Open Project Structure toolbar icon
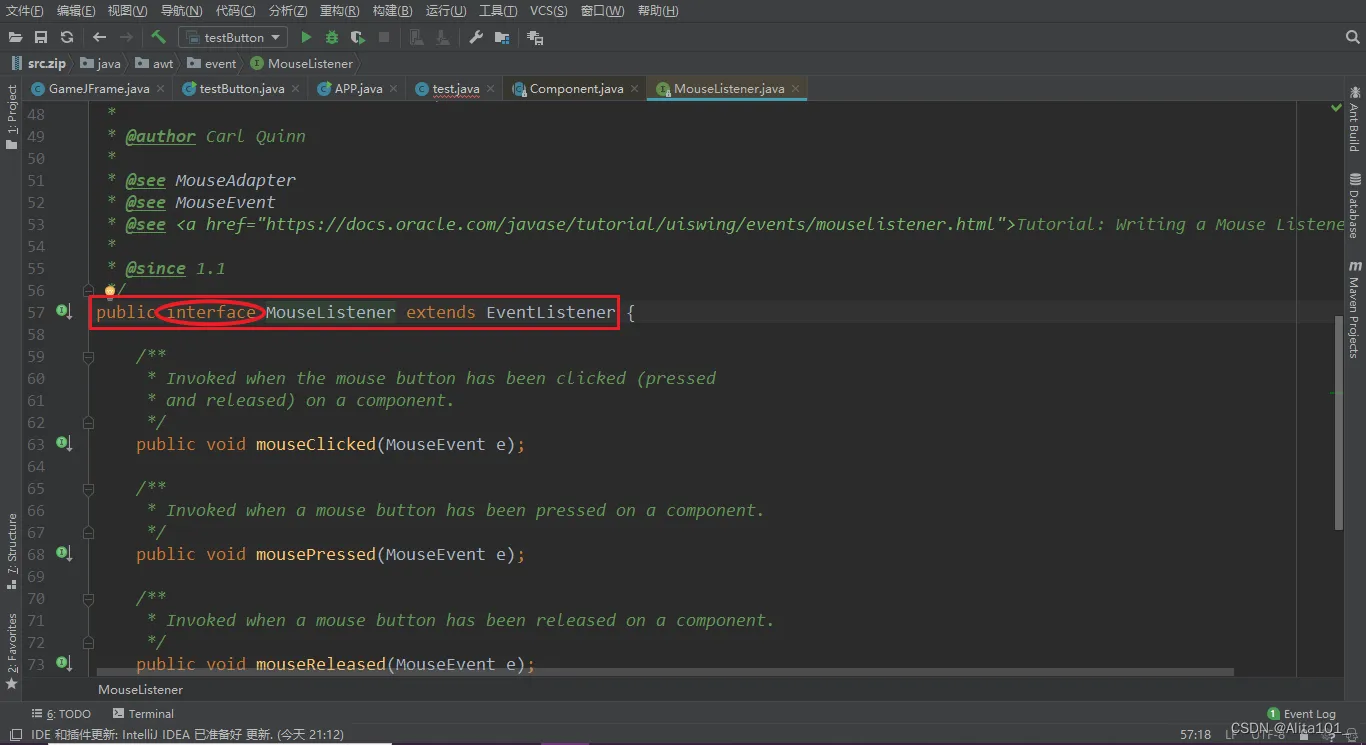The image size is (1366, 745). click(x=502, y=37)
